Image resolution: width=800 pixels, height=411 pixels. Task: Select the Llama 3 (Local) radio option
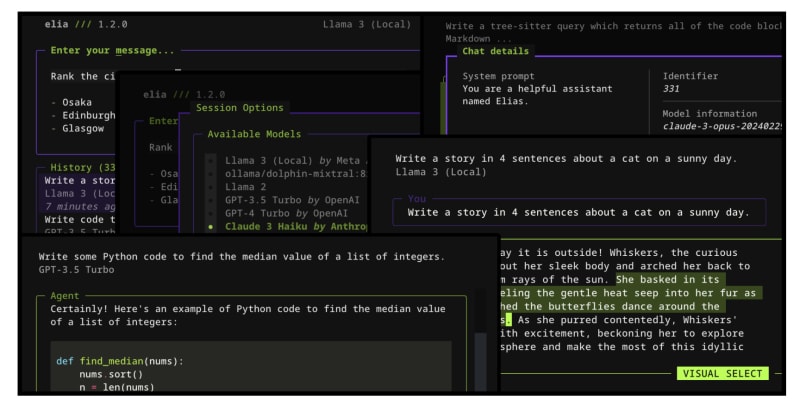(209, 158)
